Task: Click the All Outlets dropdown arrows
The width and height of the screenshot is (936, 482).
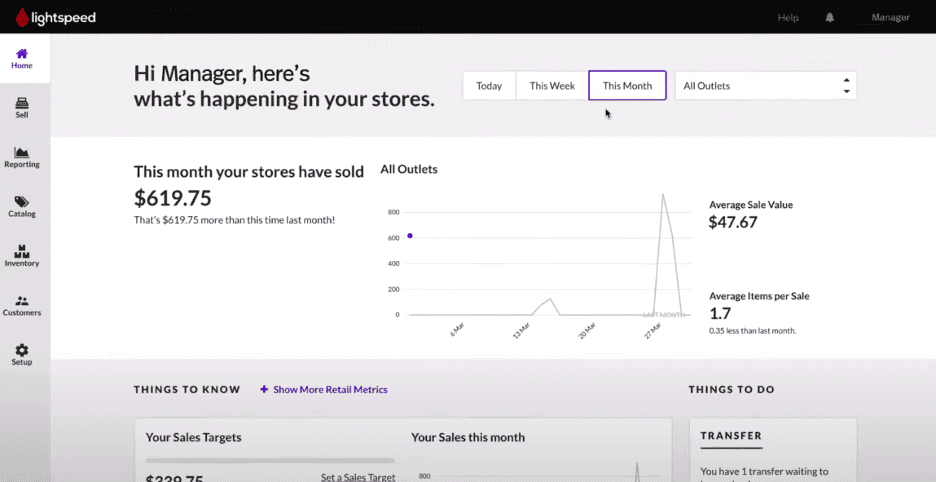Action: (x=846, y=86)
